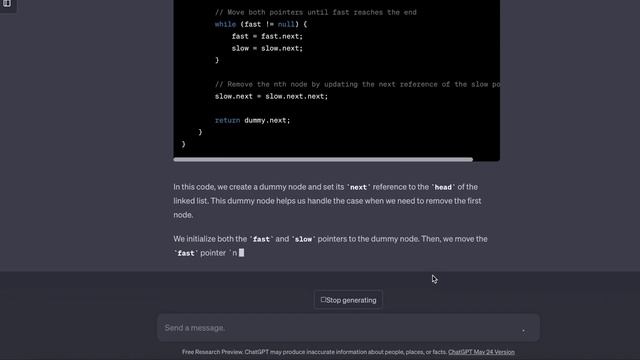The width and height of the screenshot is (640, 360).
Task: Click the 'fast = fast.next;' code line
Action: click(267, 36)
